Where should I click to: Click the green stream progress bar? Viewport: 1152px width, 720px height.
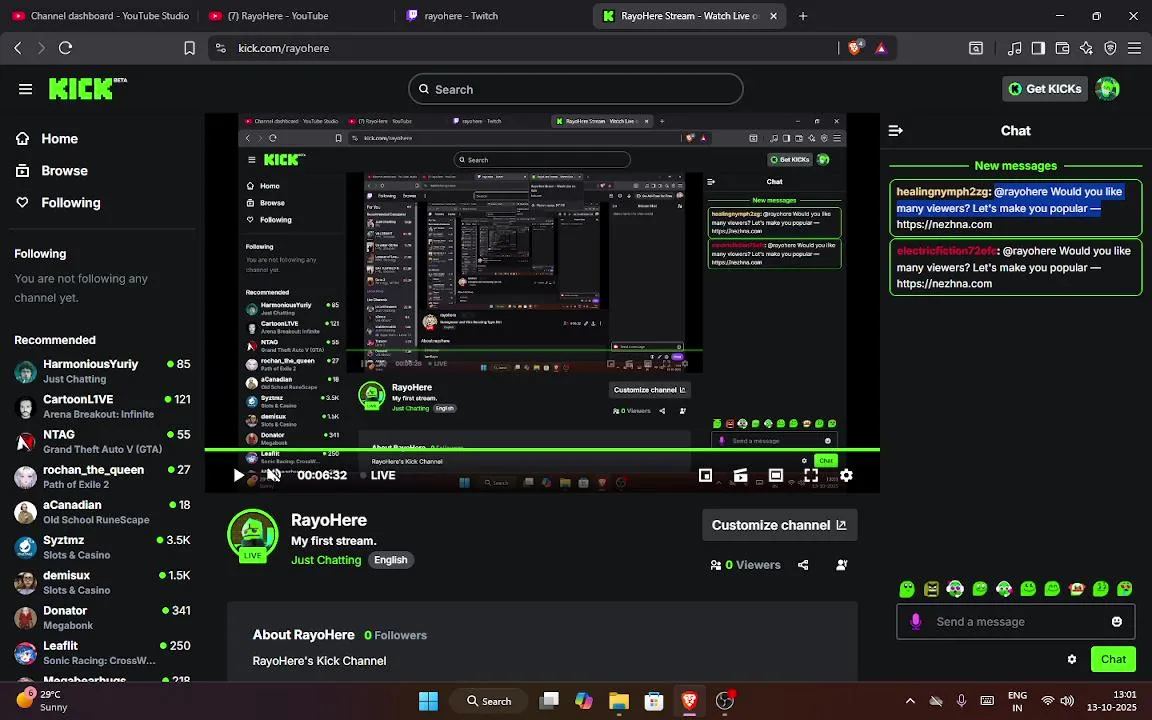pyautogui.click(x=542, y=449)
